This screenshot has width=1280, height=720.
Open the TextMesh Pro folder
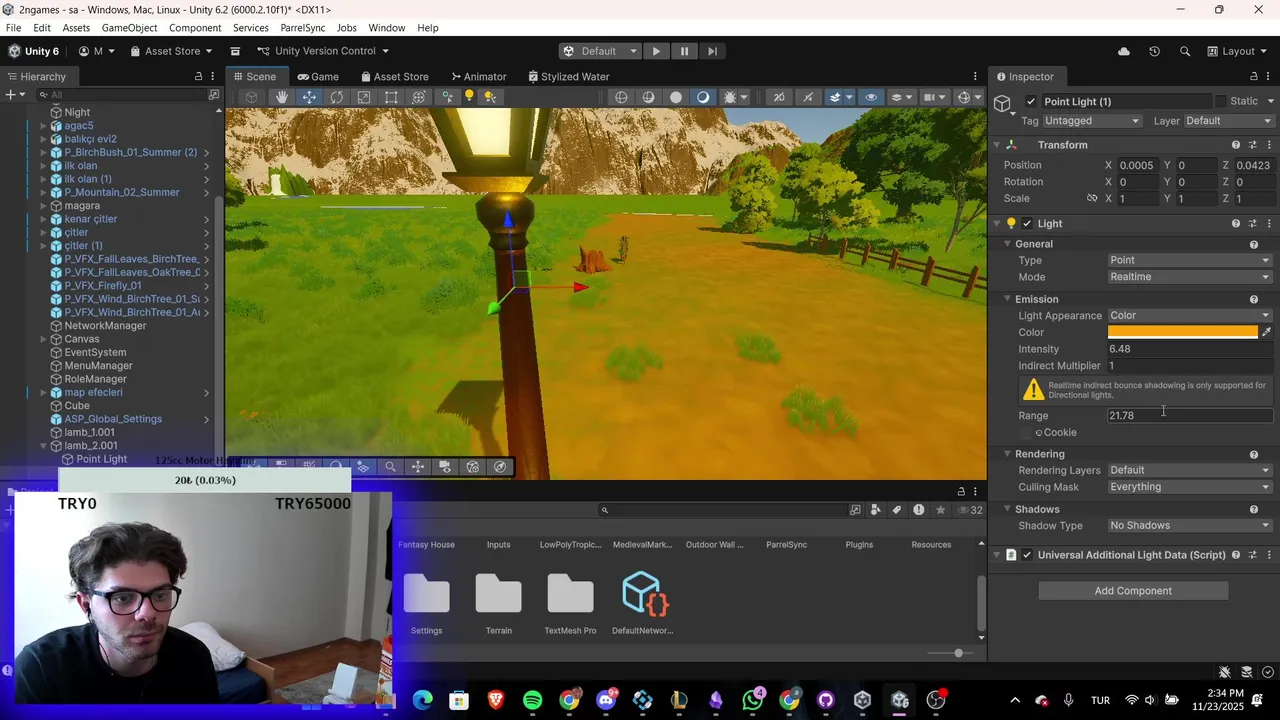(570, 603)
